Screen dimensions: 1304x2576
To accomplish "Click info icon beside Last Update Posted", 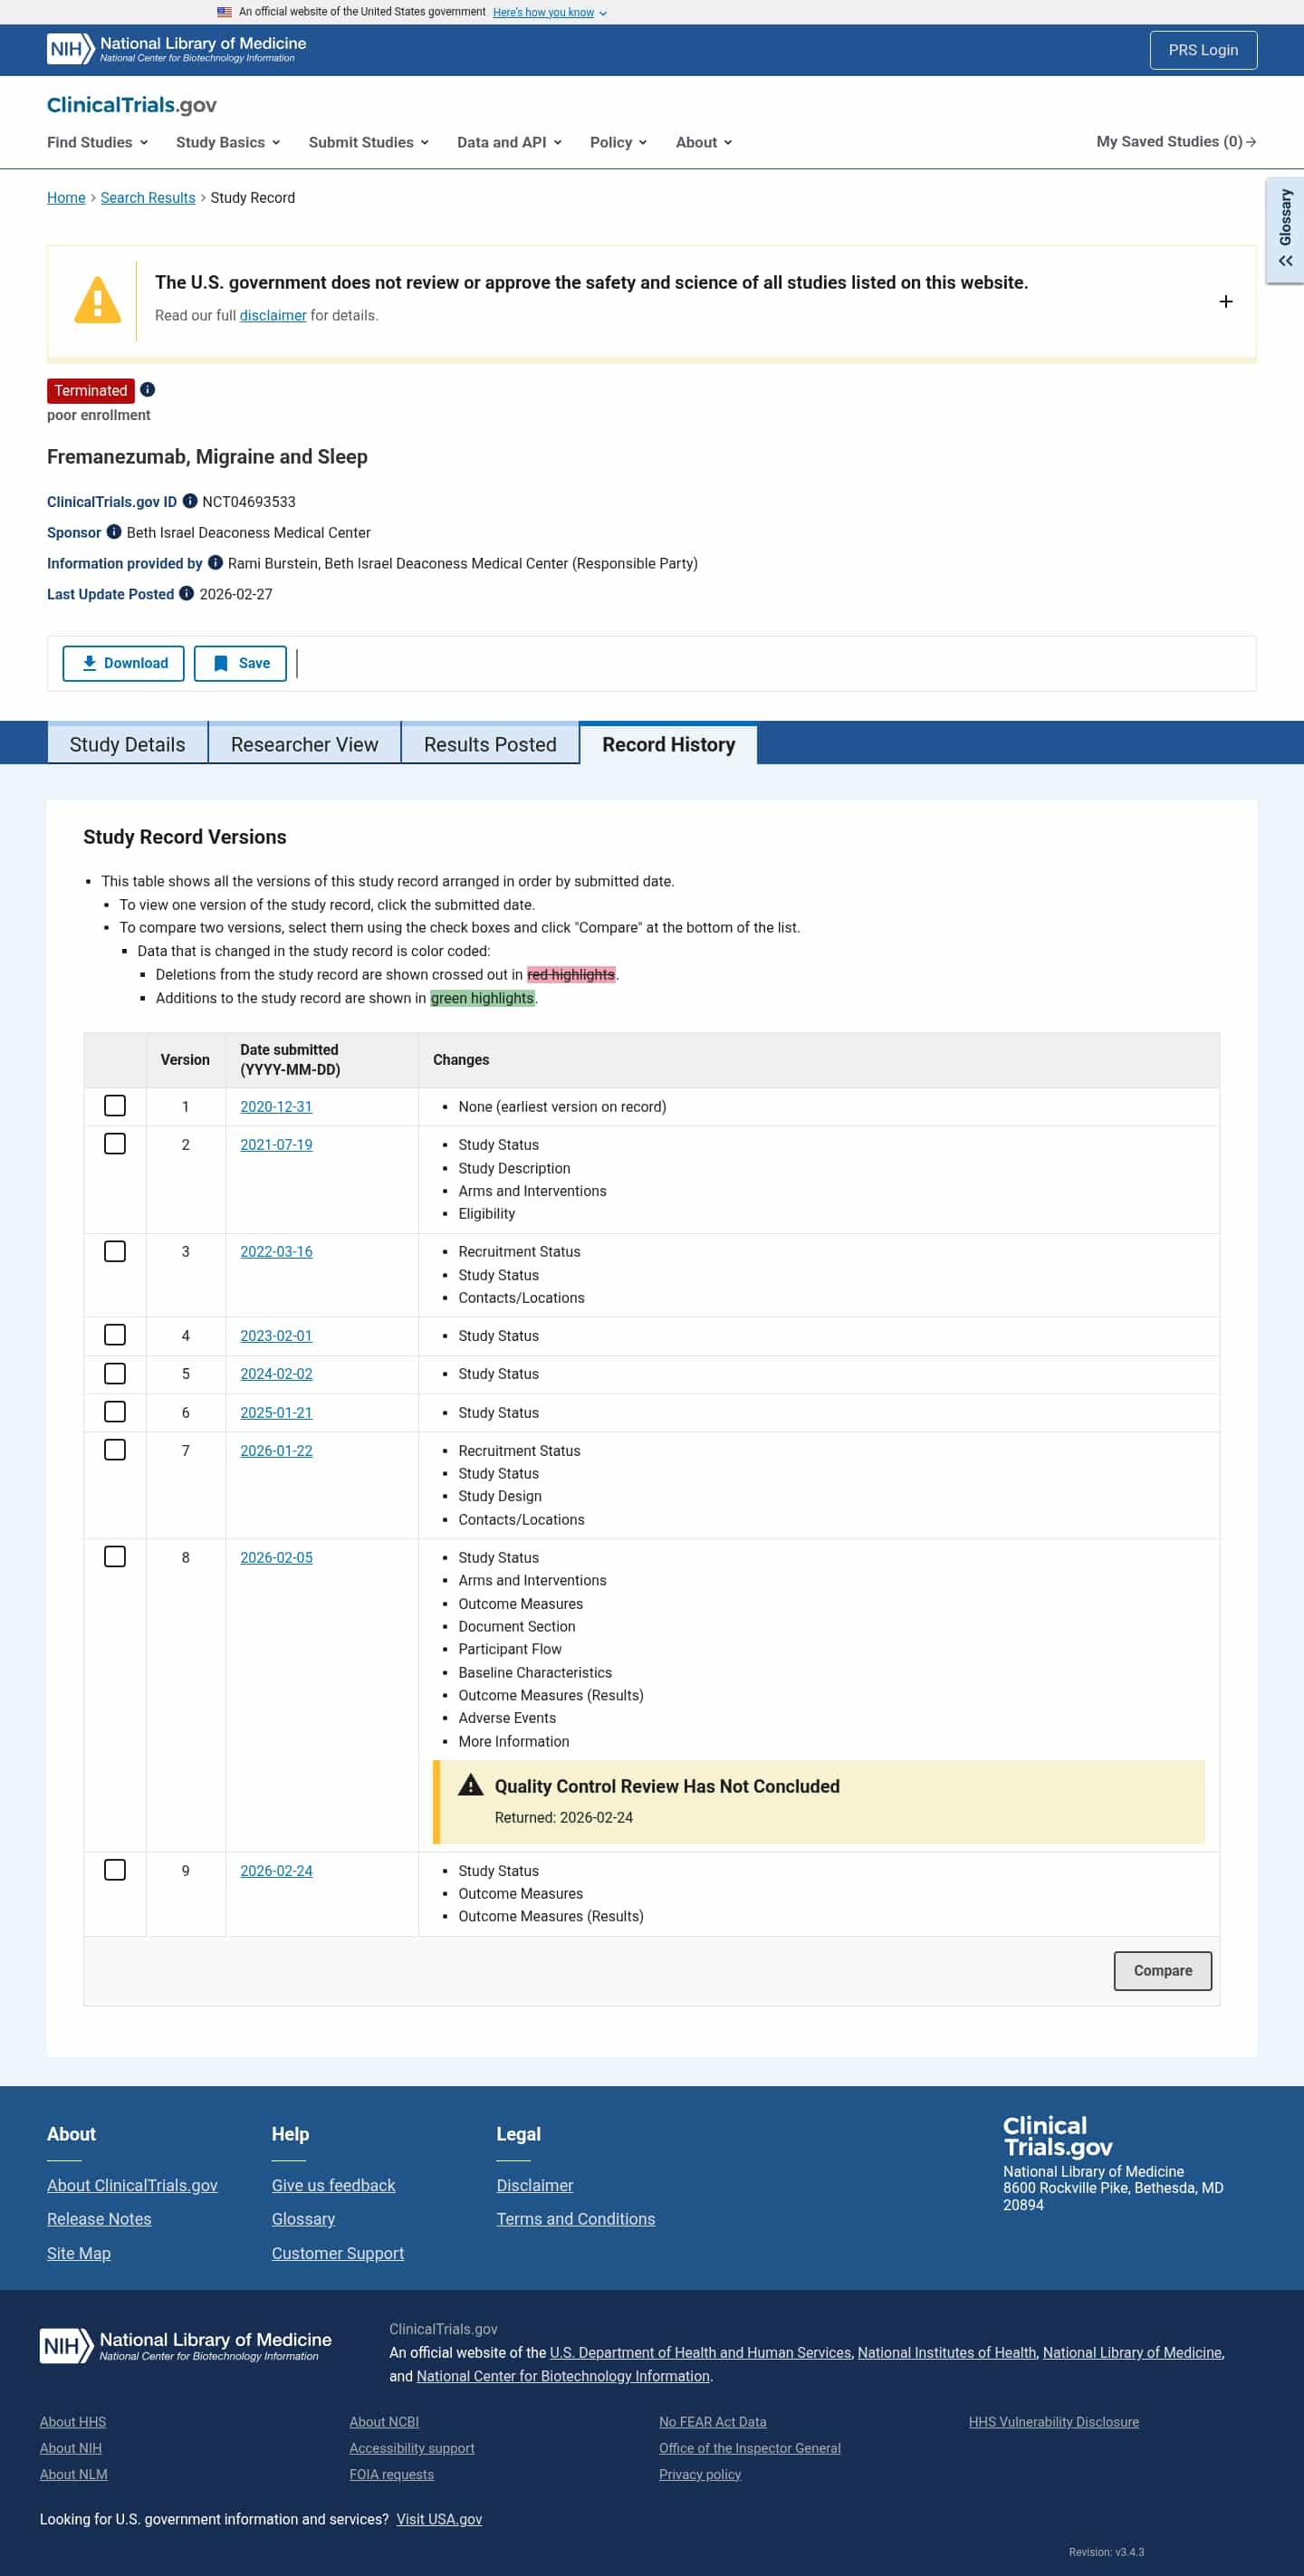I will (186, 594).
